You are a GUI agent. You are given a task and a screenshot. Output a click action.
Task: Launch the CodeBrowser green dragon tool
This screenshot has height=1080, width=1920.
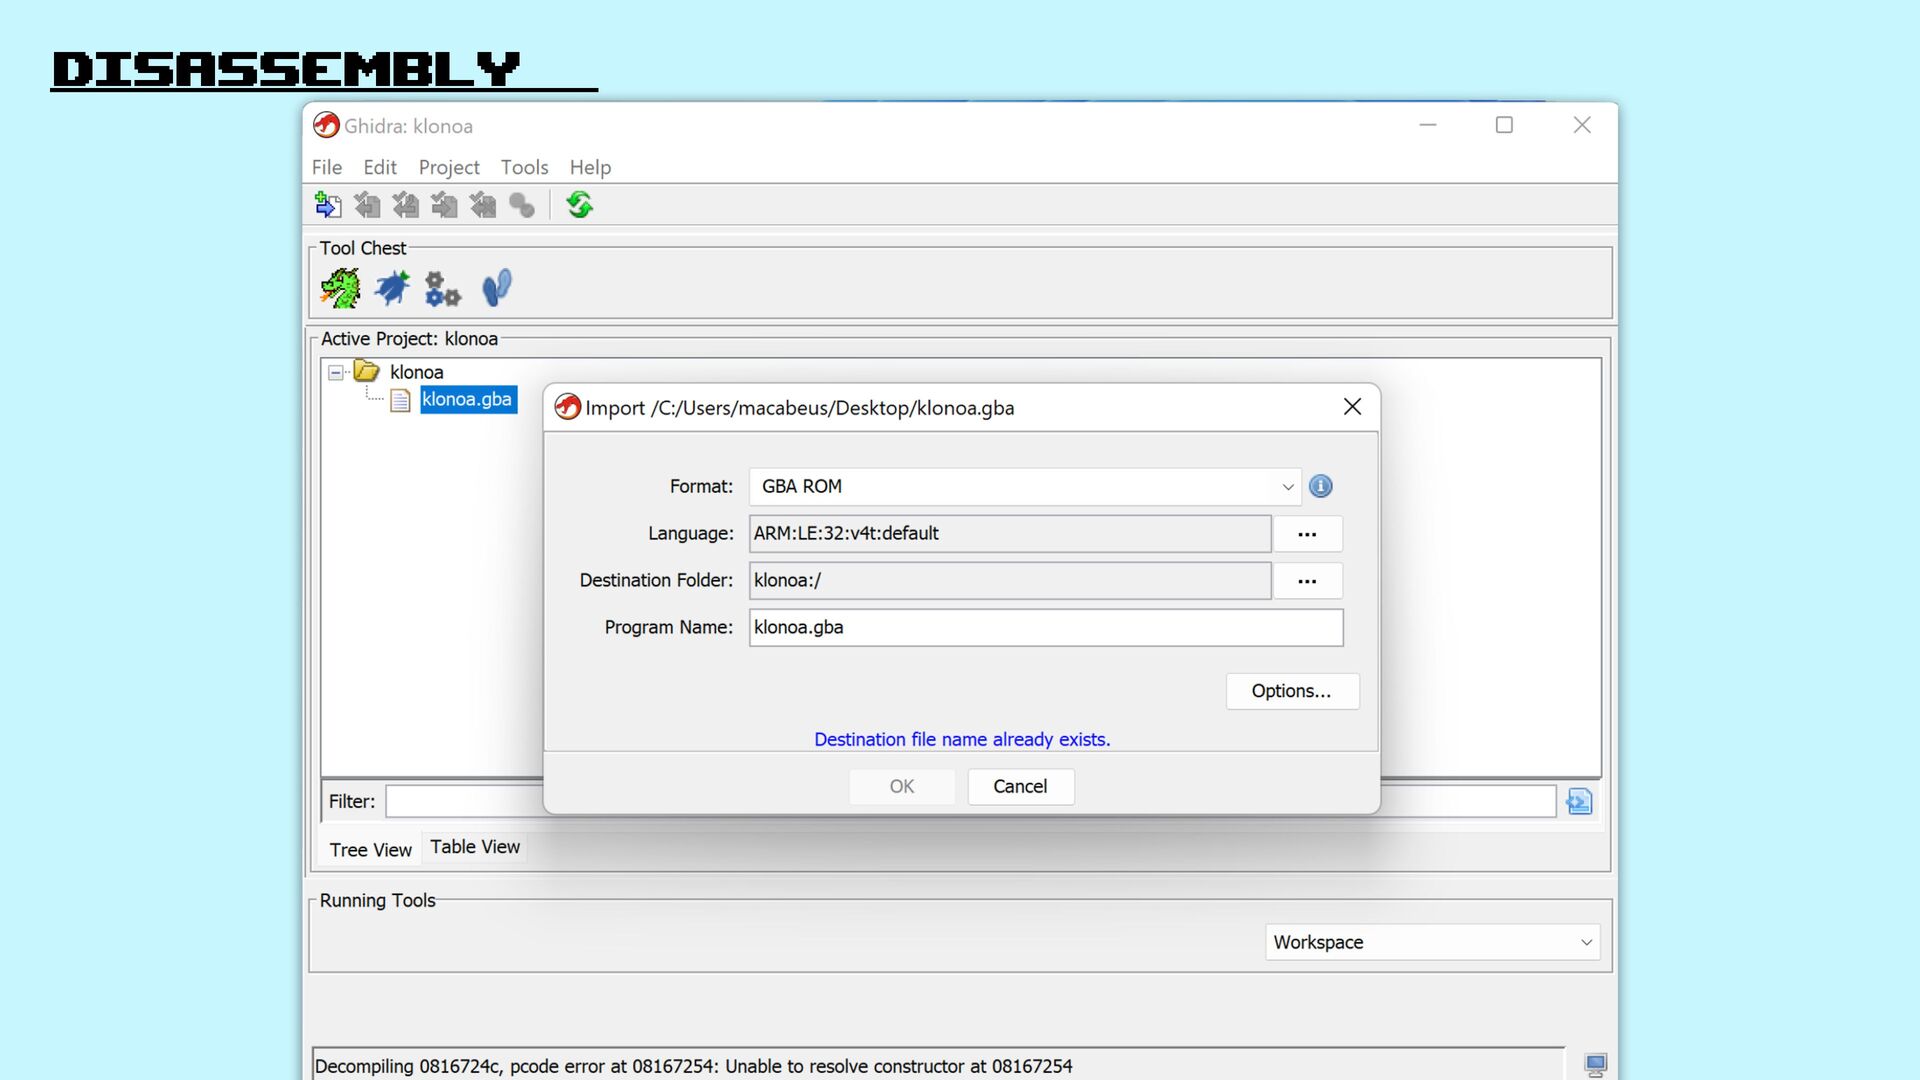341,288
